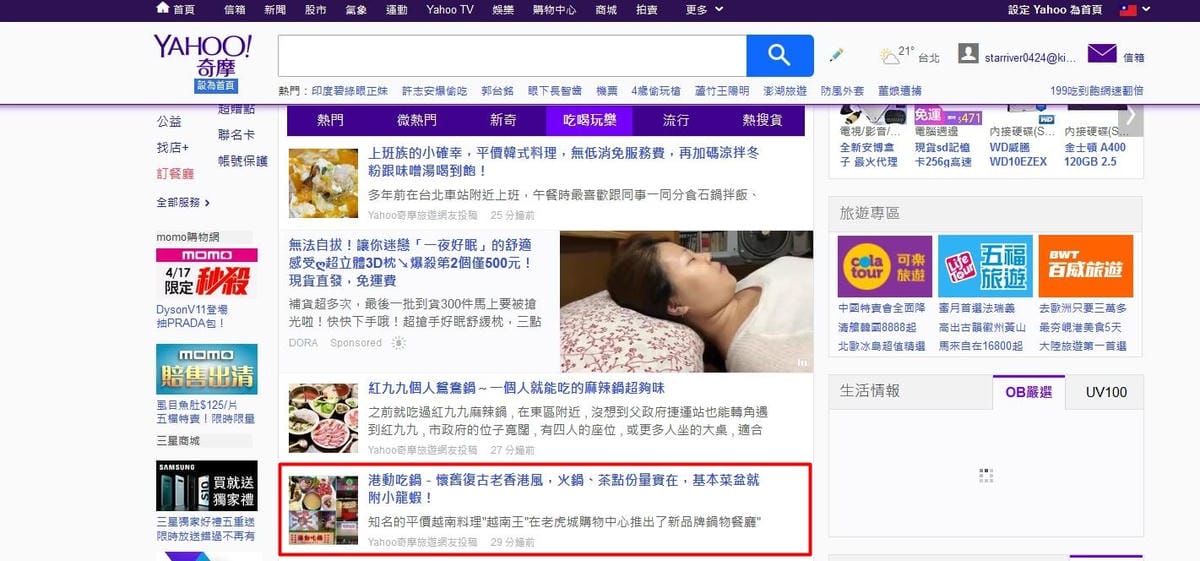
Task: Open the 上班族的小確幸 article headline
Action: 563,164
